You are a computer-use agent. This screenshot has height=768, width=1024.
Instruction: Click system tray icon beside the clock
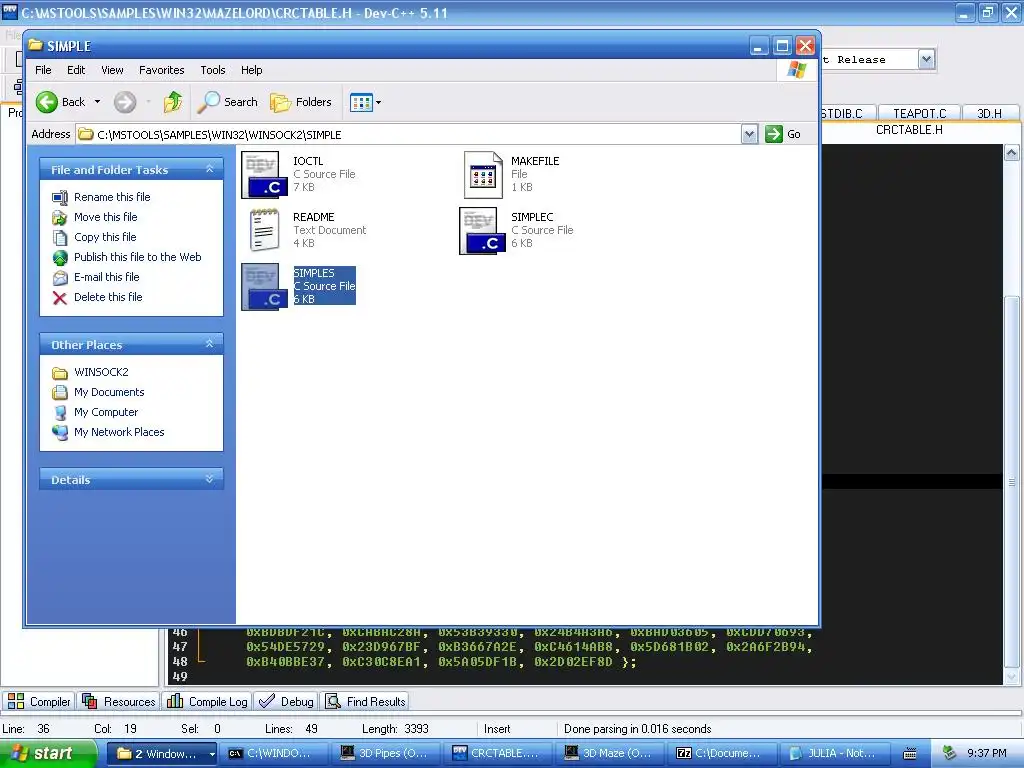(x=950, y=754)
